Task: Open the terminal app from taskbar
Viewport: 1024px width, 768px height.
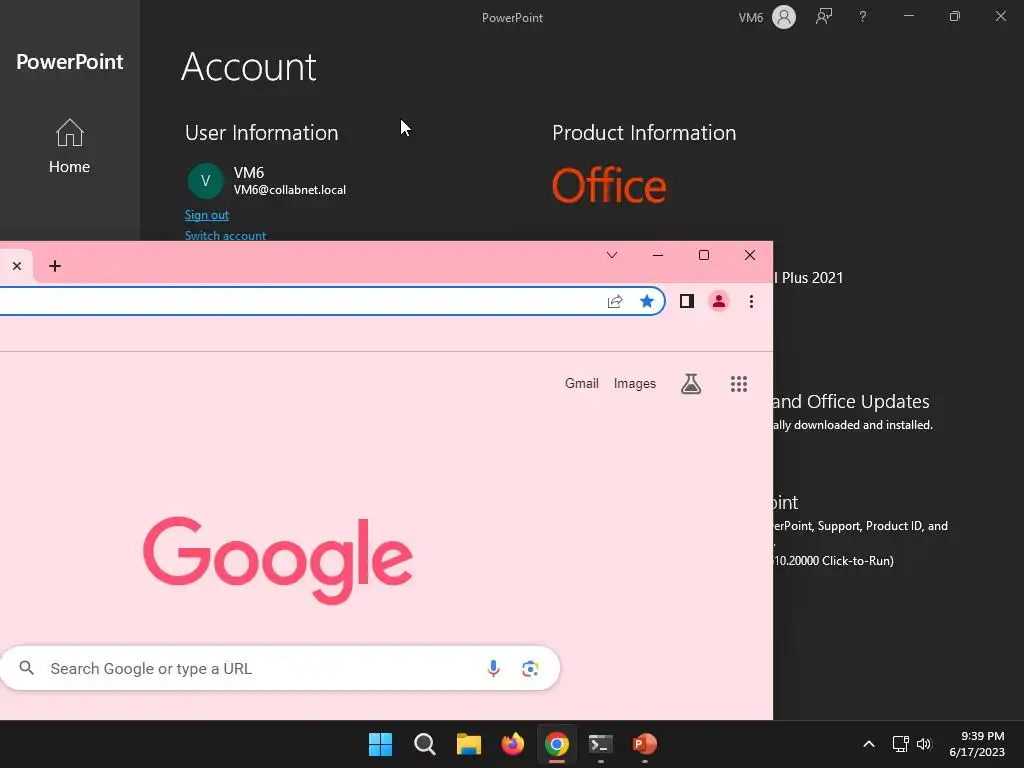Action: [x=601, y=744]
